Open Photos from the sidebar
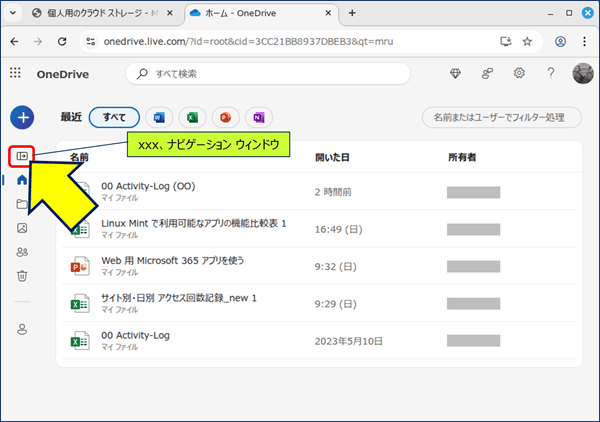The height and width of the screenshot is (422, 600). click(x=22, y=228)
